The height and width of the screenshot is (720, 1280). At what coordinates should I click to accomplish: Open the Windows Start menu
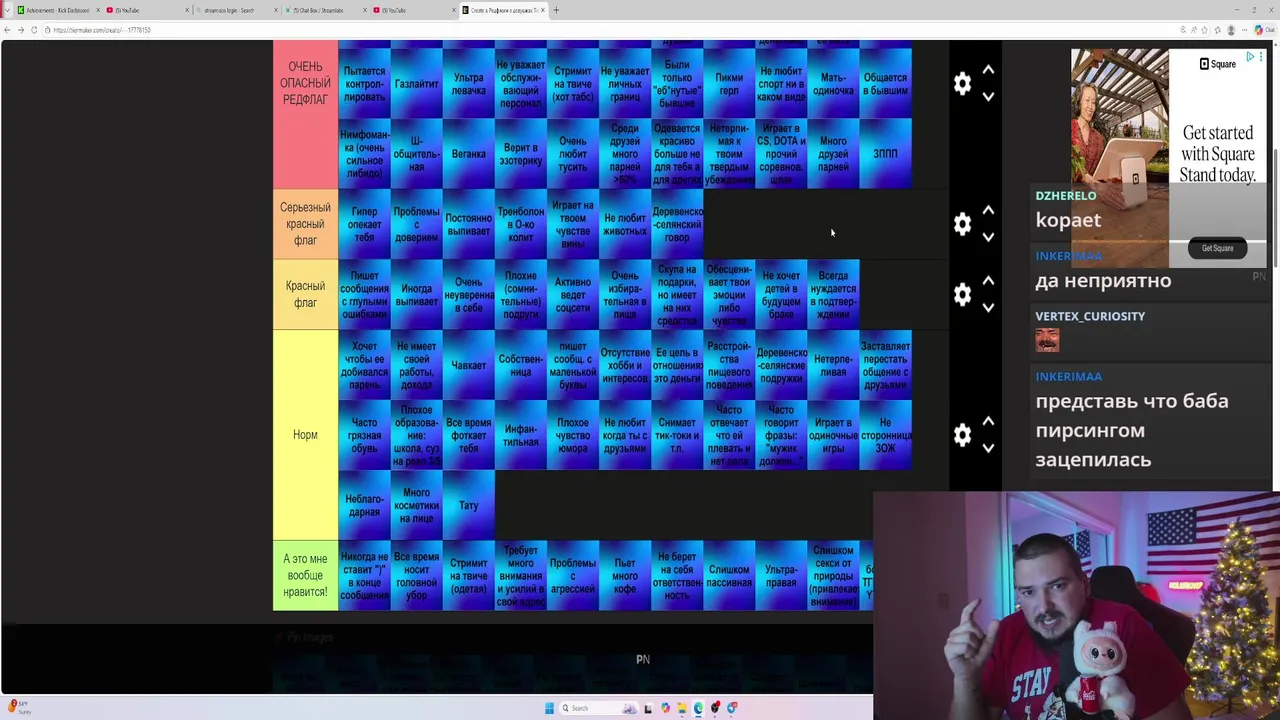549,708
